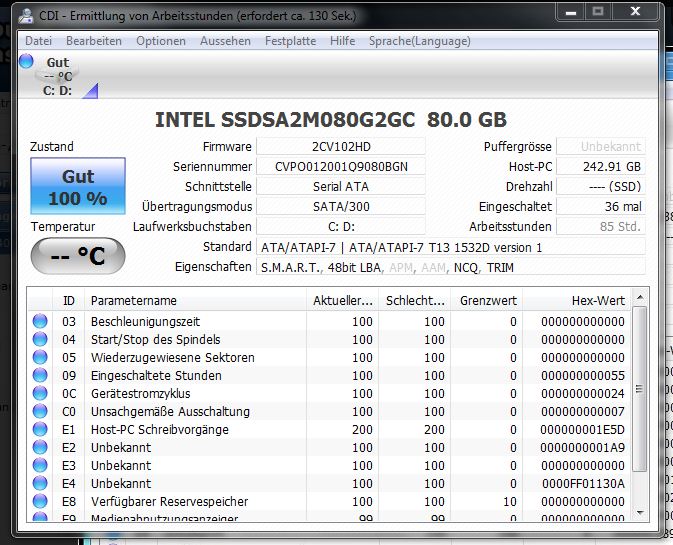
Task: Click the SMART list scrollbar thumb
Action: tap(640, 389)
